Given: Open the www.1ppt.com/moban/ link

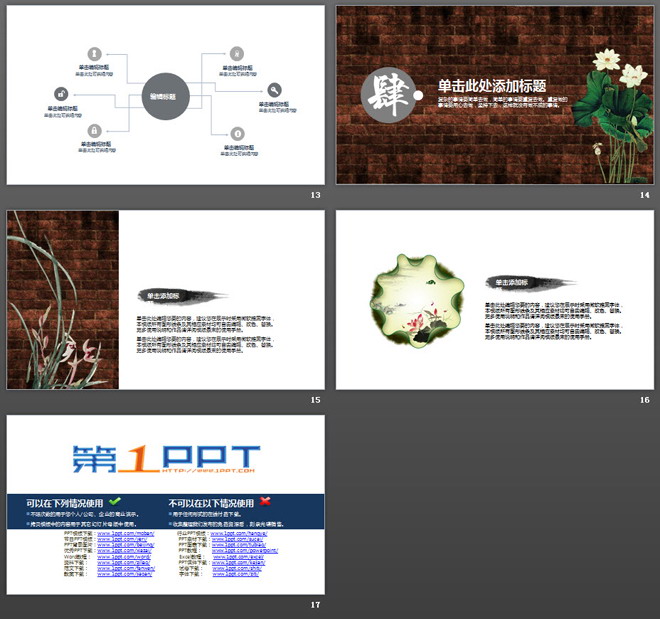Looking at the screenshot, I should 125,534.
